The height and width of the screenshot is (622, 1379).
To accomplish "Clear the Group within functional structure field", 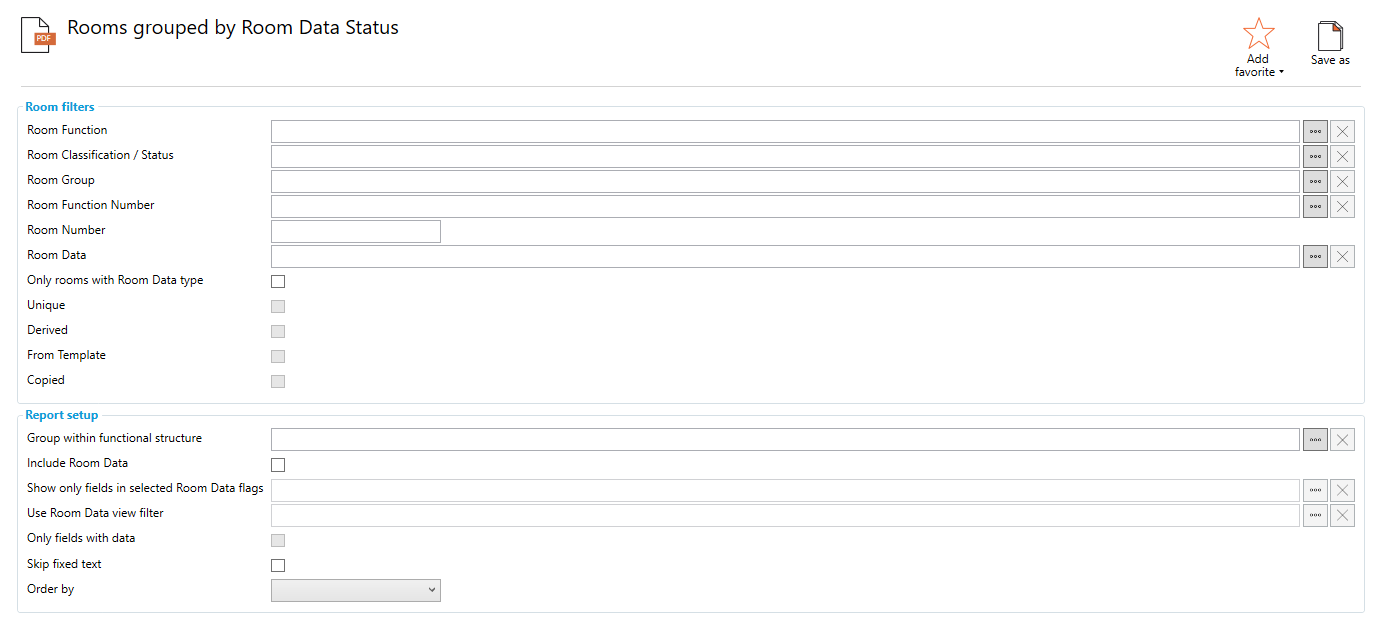I will click(1342, 439).
